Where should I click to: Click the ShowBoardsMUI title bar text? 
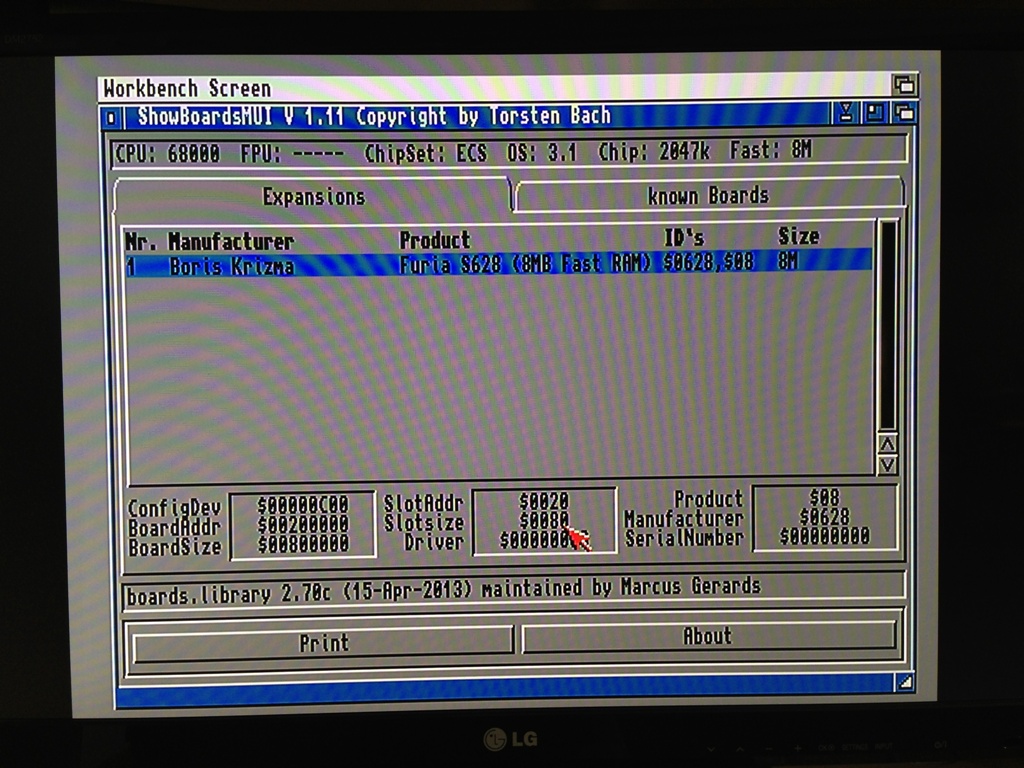click(374, 116)
